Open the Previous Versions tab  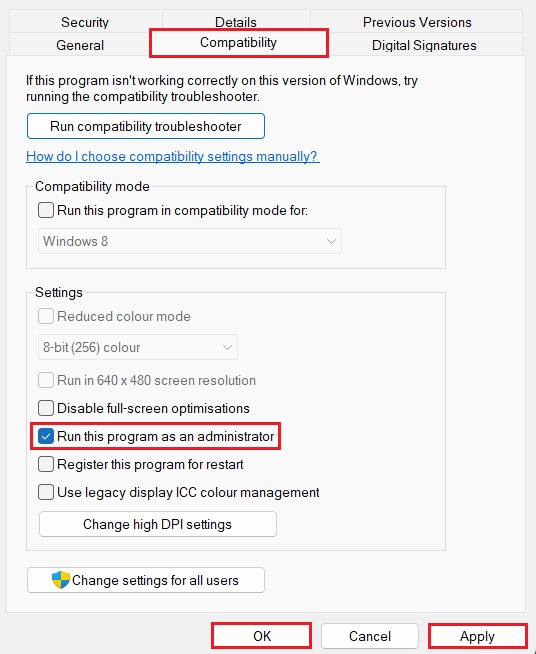point(417,22)
